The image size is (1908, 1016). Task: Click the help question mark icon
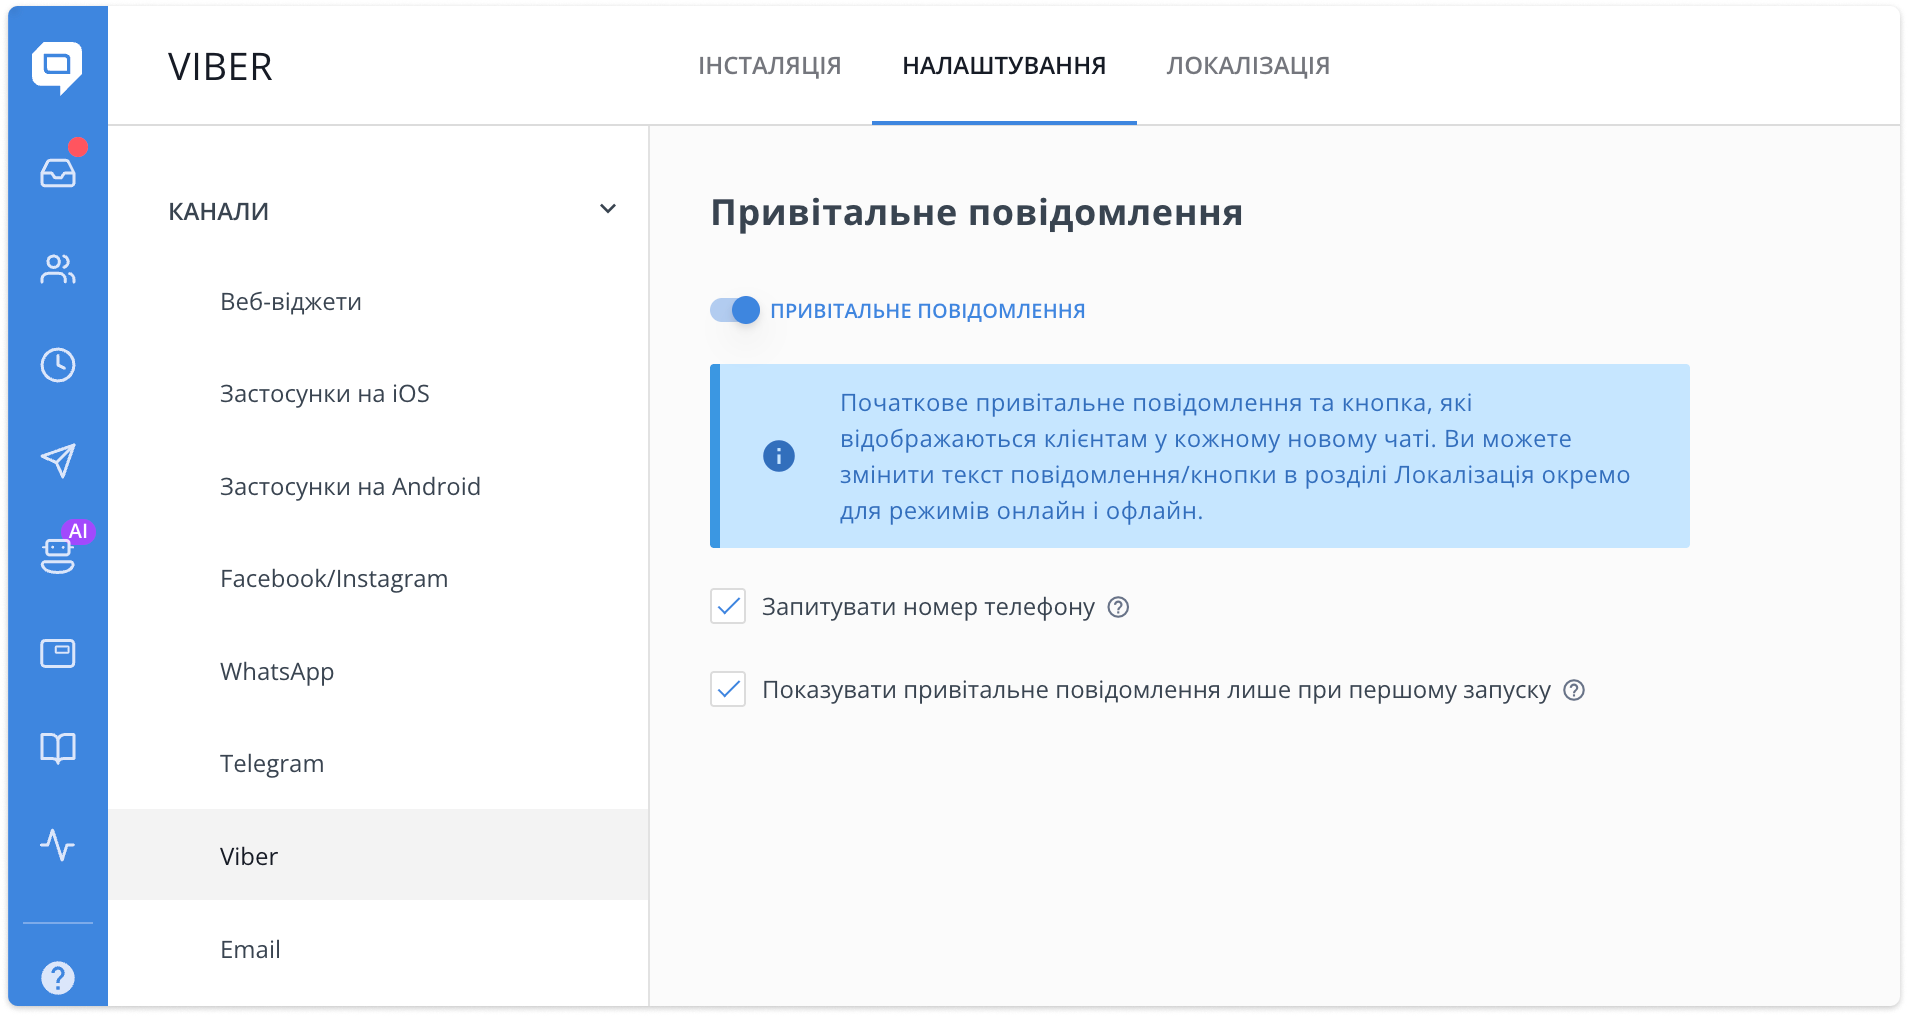click(58, 977)
